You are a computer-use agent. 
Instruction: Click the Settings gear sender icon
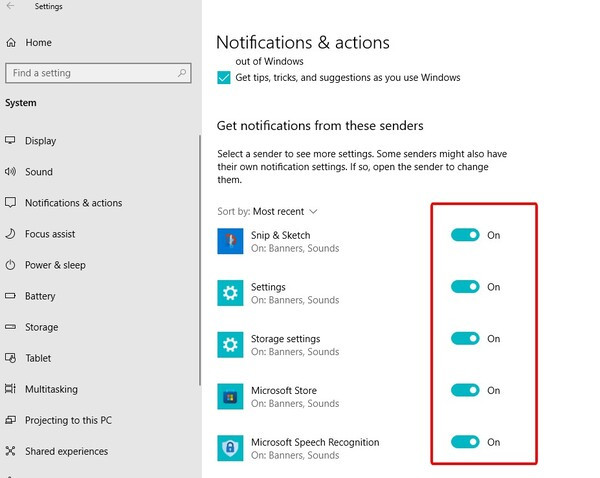[x=230, y=293]
